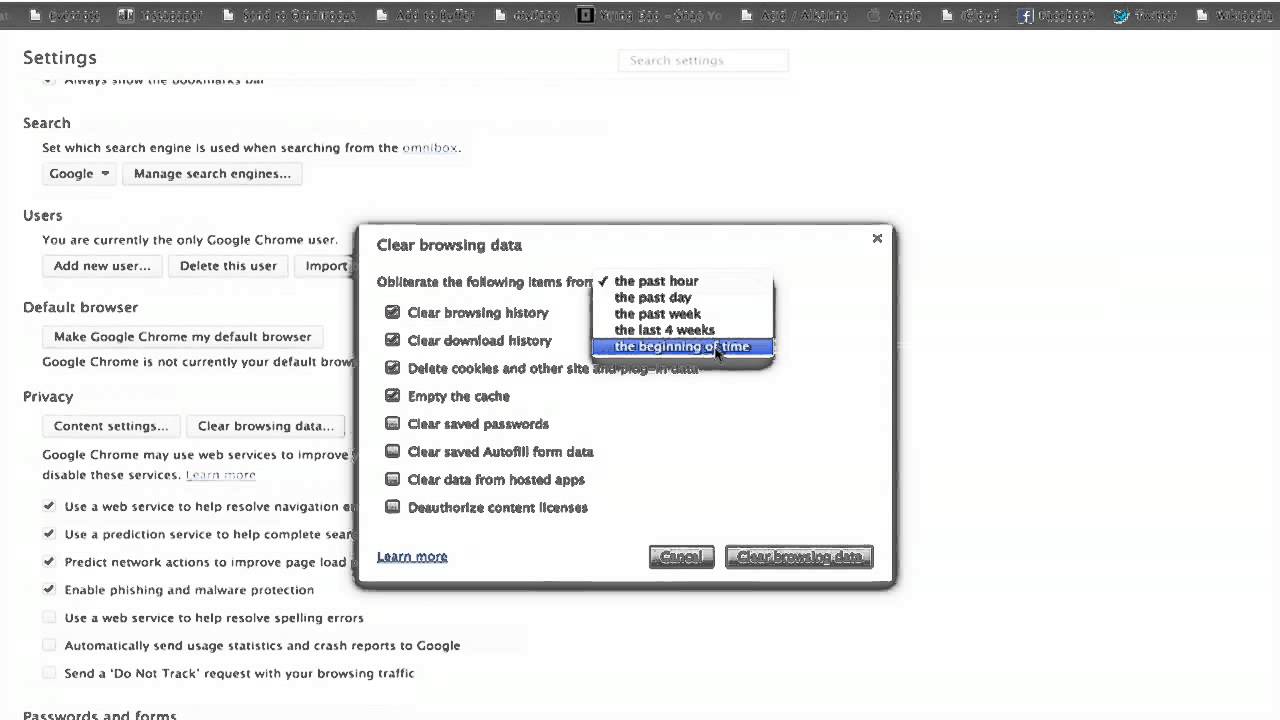Toggle the prediction service checkbox
Image resolution: width=1280 pixels, height=720 pixels.
49,534
